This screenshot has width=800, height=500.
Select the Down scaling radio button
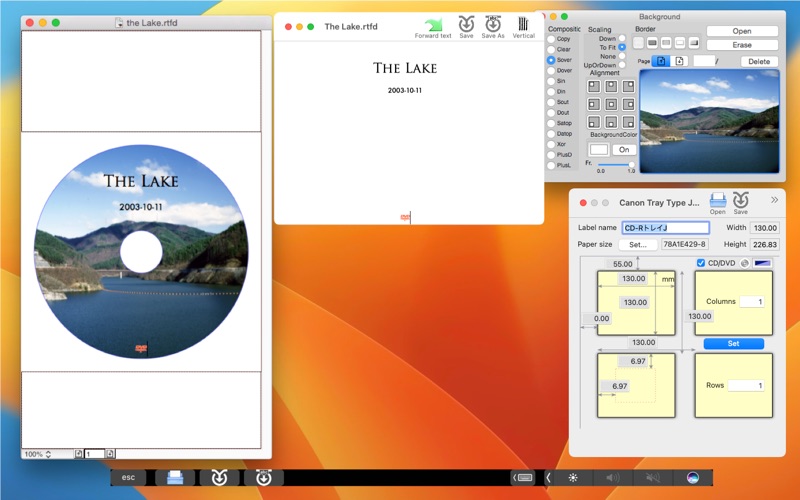(x=622, y=38)
